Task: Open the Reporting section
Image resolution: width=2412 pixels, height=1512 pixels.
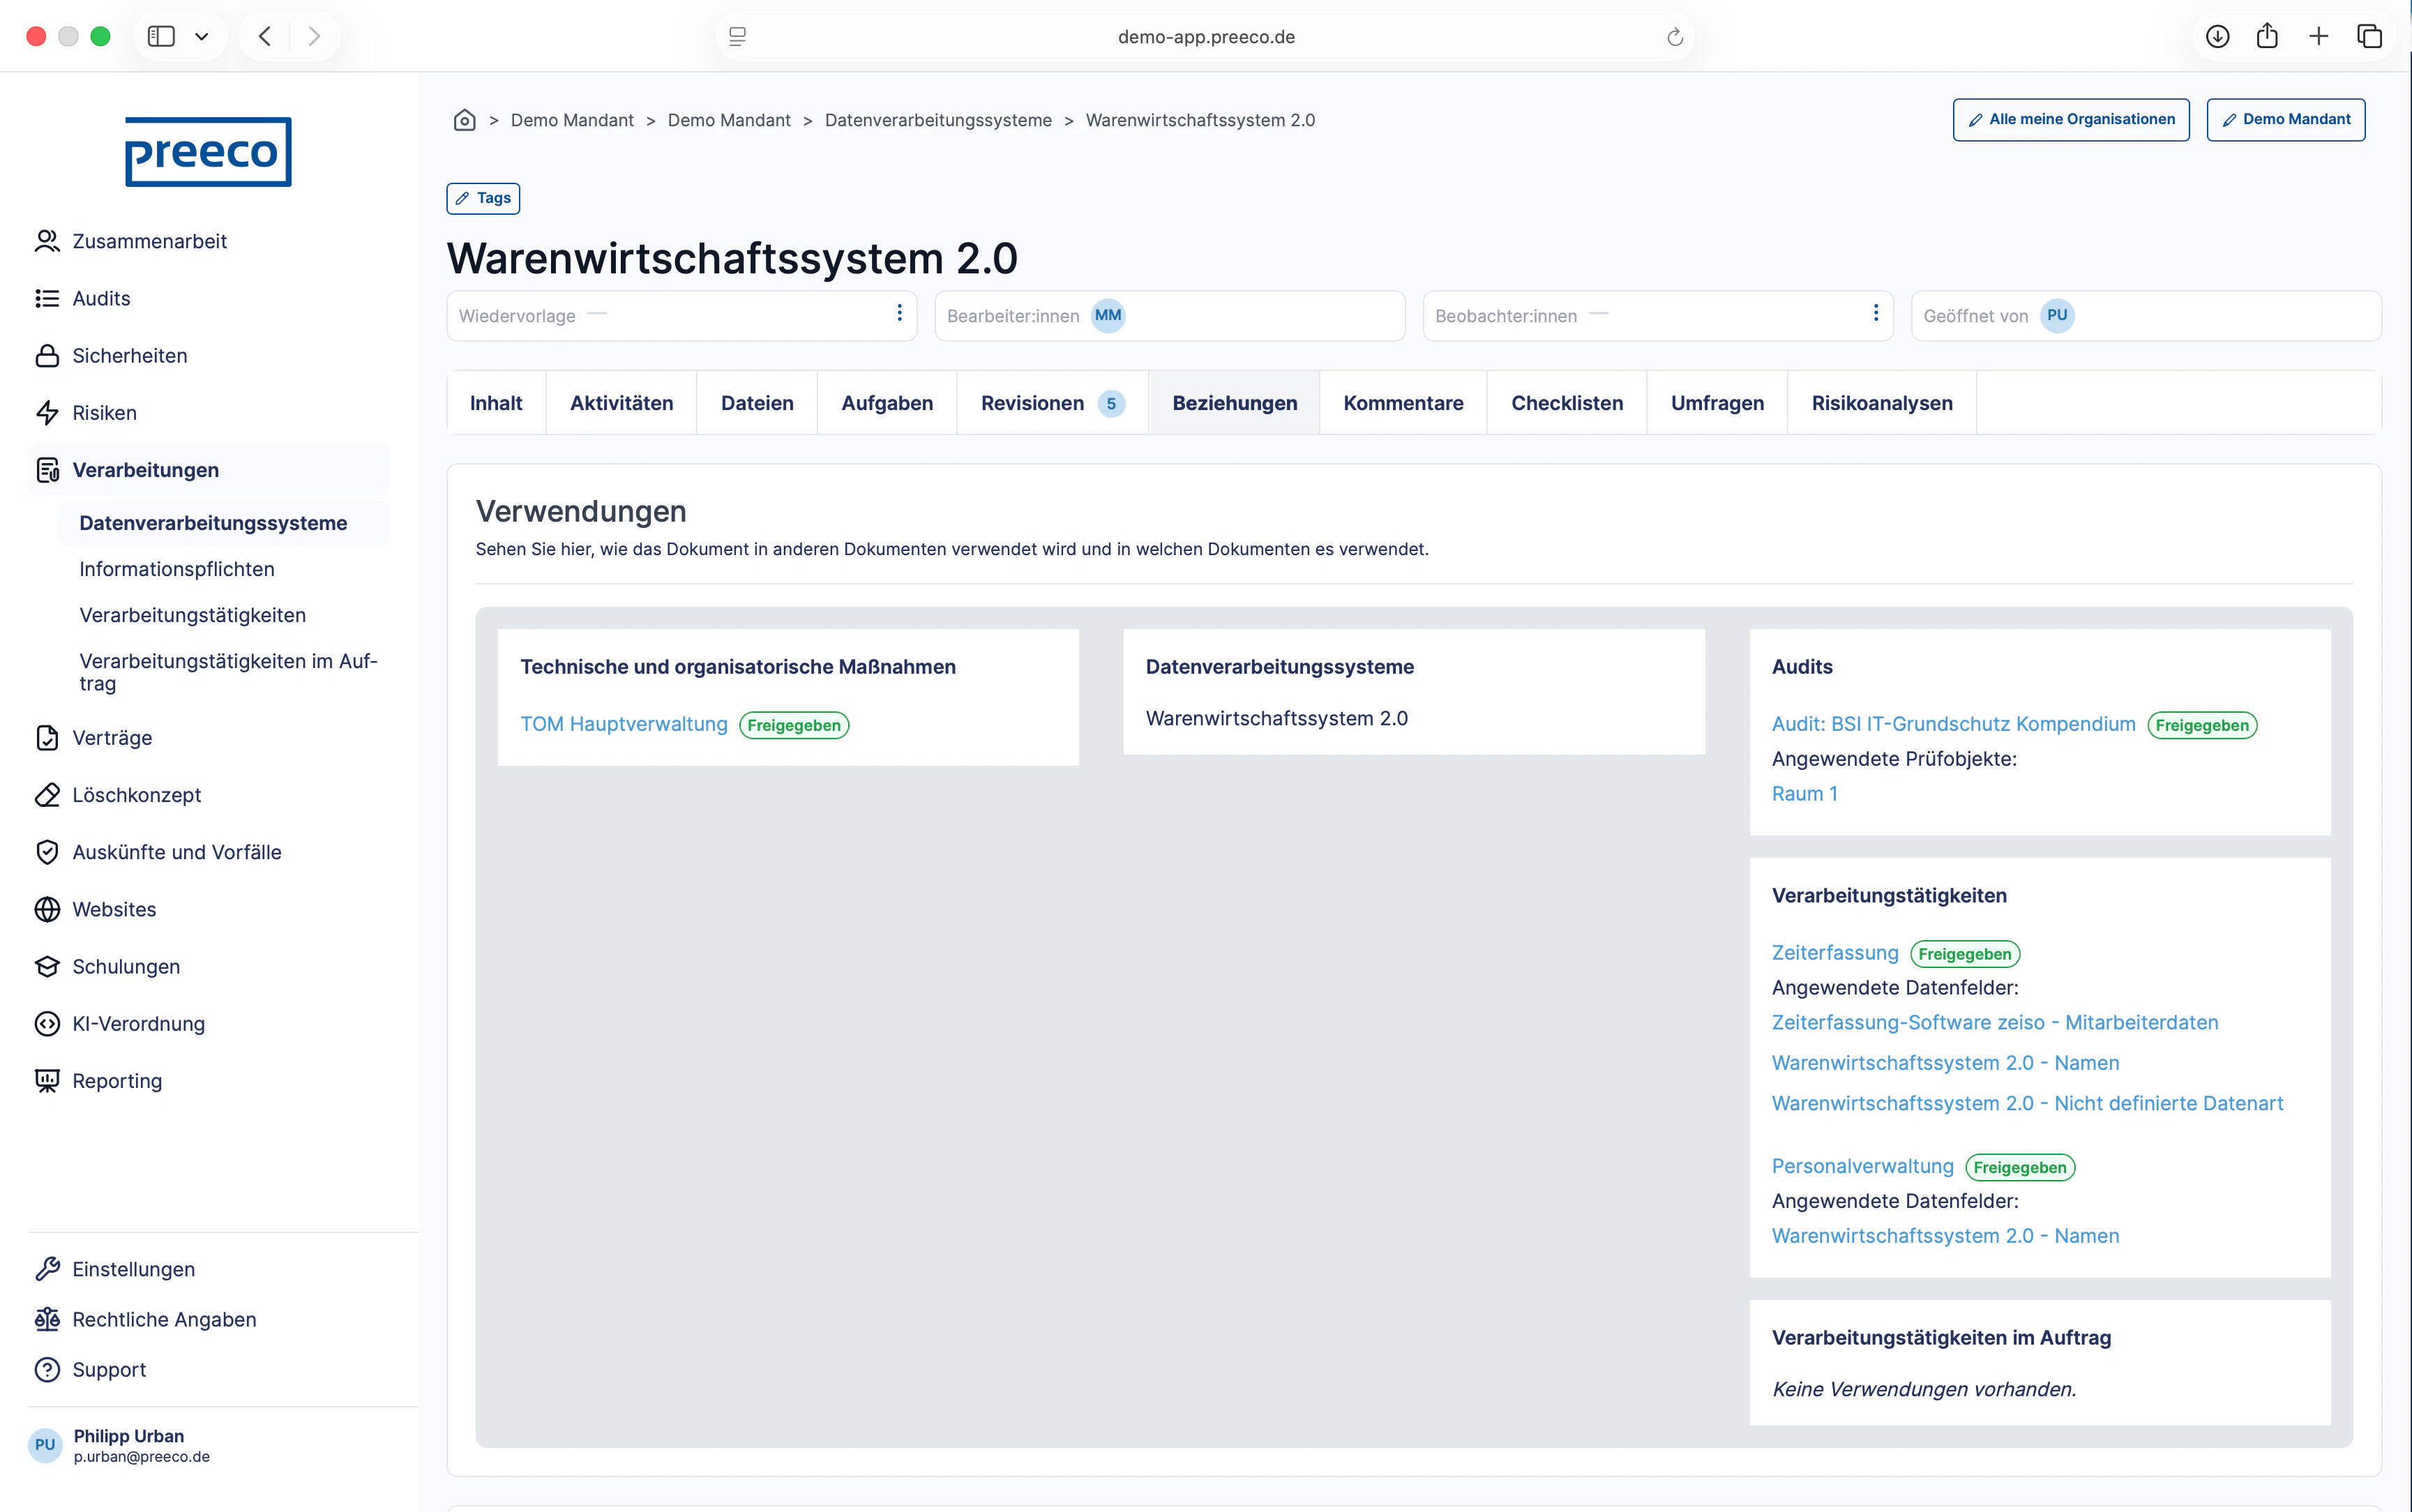Action: tap(117, 1080)
